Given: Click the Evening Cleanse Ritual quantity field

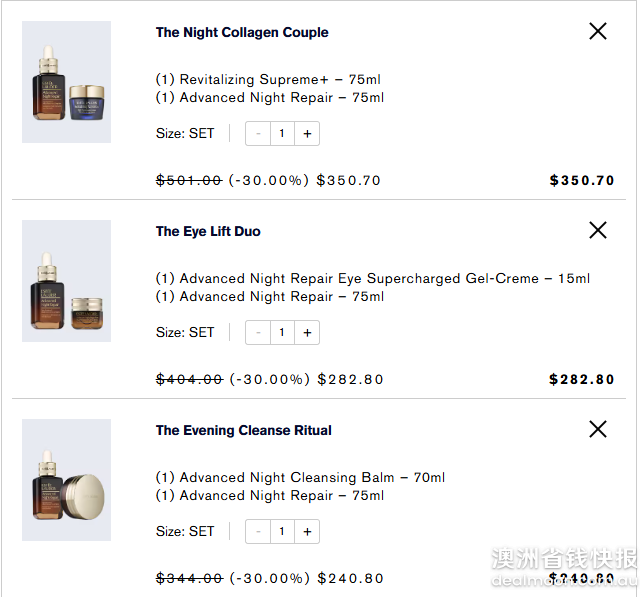Looking at the screenshot, I should coord(282,531).
